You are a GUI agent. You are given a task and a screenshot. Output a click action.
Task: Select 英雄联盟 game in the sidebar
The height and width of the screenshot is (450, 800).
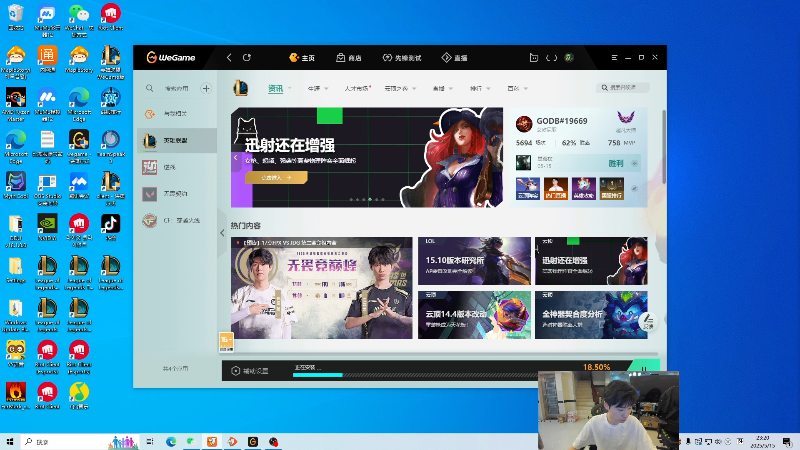point(177,140)
